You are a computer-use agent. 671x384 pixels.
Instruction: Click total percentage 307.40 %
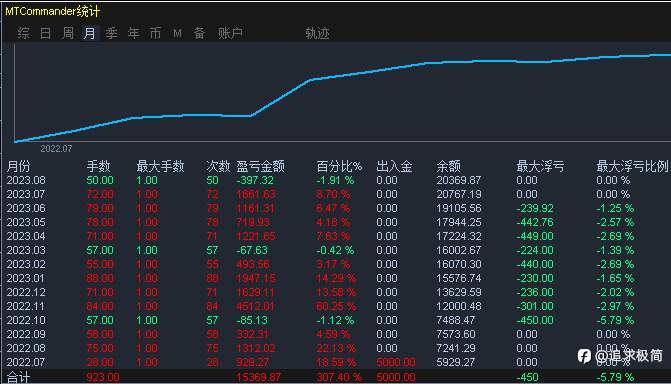pyautogui.click(x=339, y=377)
